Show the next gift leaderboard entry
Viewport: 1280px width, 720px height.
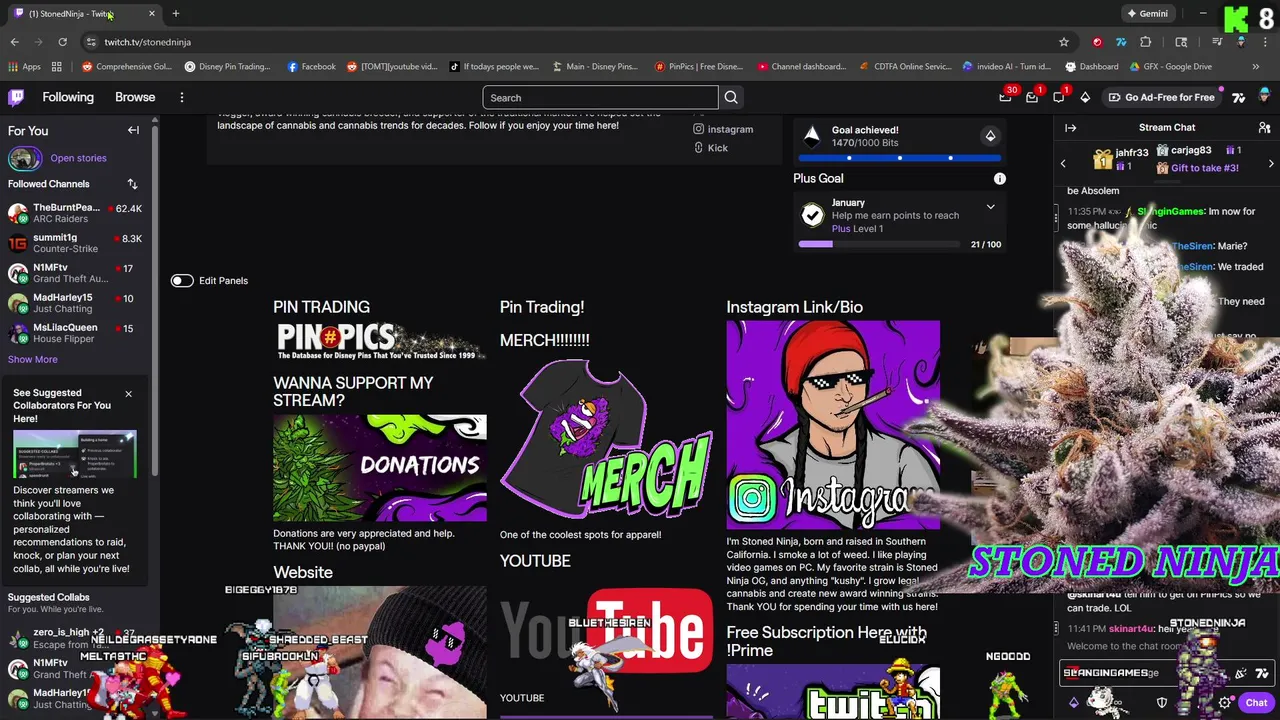click(1271, 163)
